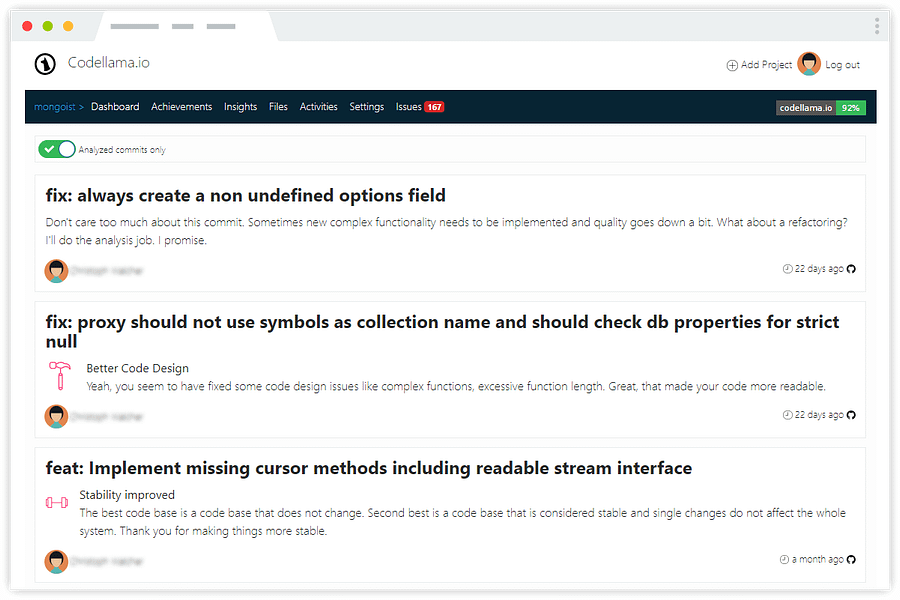Open GitHub icon on the cursor methods commit
Image resolution: width=900 pixels, height=600 pixels.
tap(851, 560)
